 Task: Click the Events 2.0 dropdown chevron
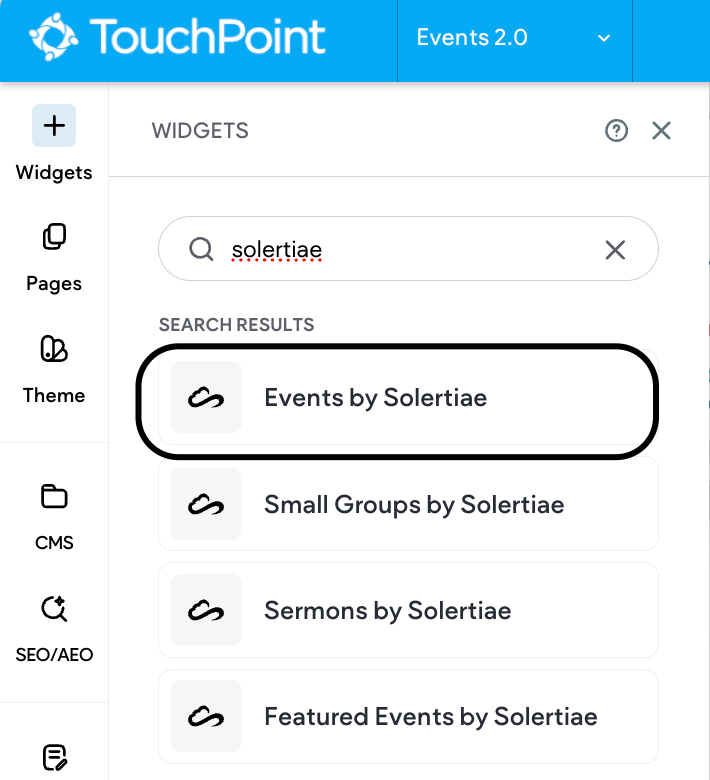coord(604,38)
